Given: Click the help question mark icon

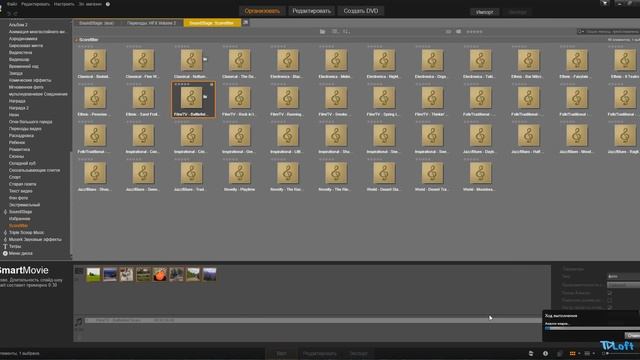Looking at the screenshot, I should 108,4.
